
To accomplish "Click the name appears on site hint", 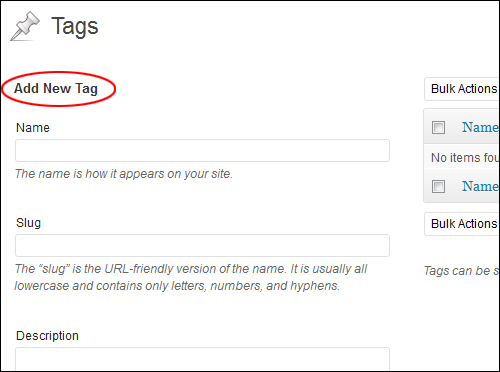I will coord(124,174).
